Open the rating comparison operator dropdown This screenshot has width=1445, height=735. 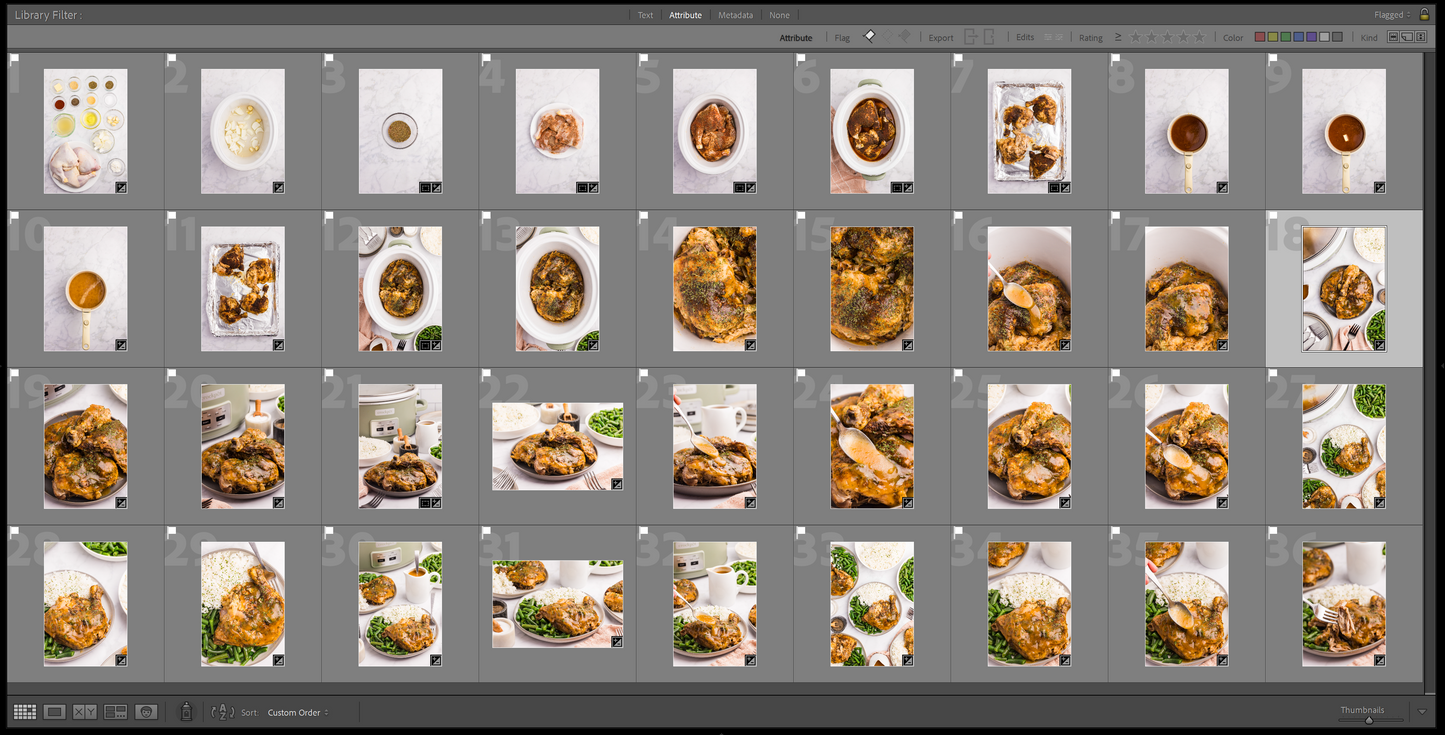click(x=1116, y=37)
